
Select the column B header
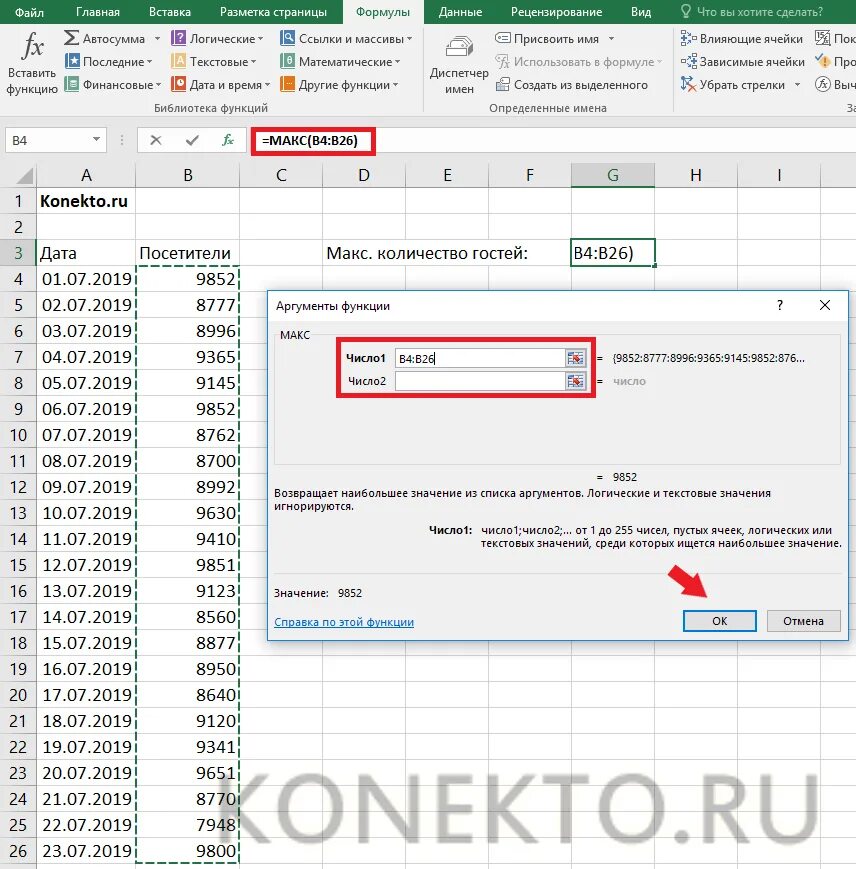(188, 175)
